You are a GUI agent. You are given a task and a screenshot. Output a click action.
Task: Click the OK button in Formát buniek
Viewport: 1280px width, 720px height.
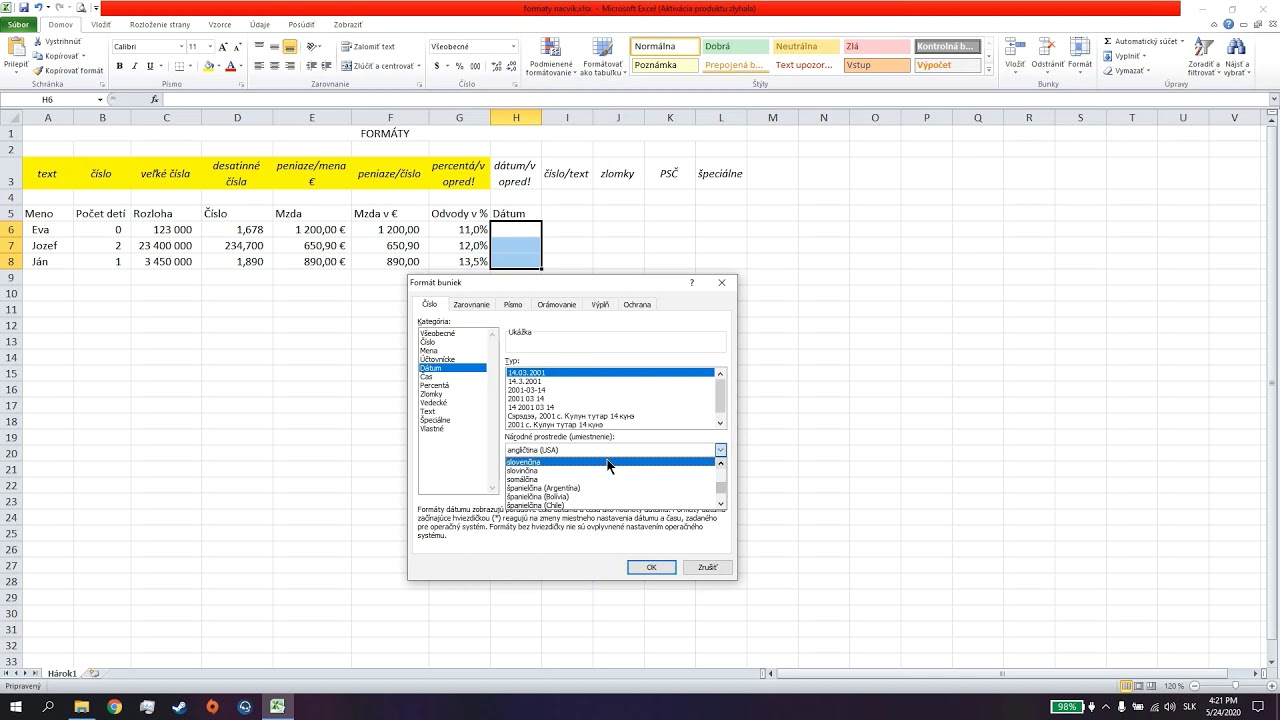(x=651, y=567)
